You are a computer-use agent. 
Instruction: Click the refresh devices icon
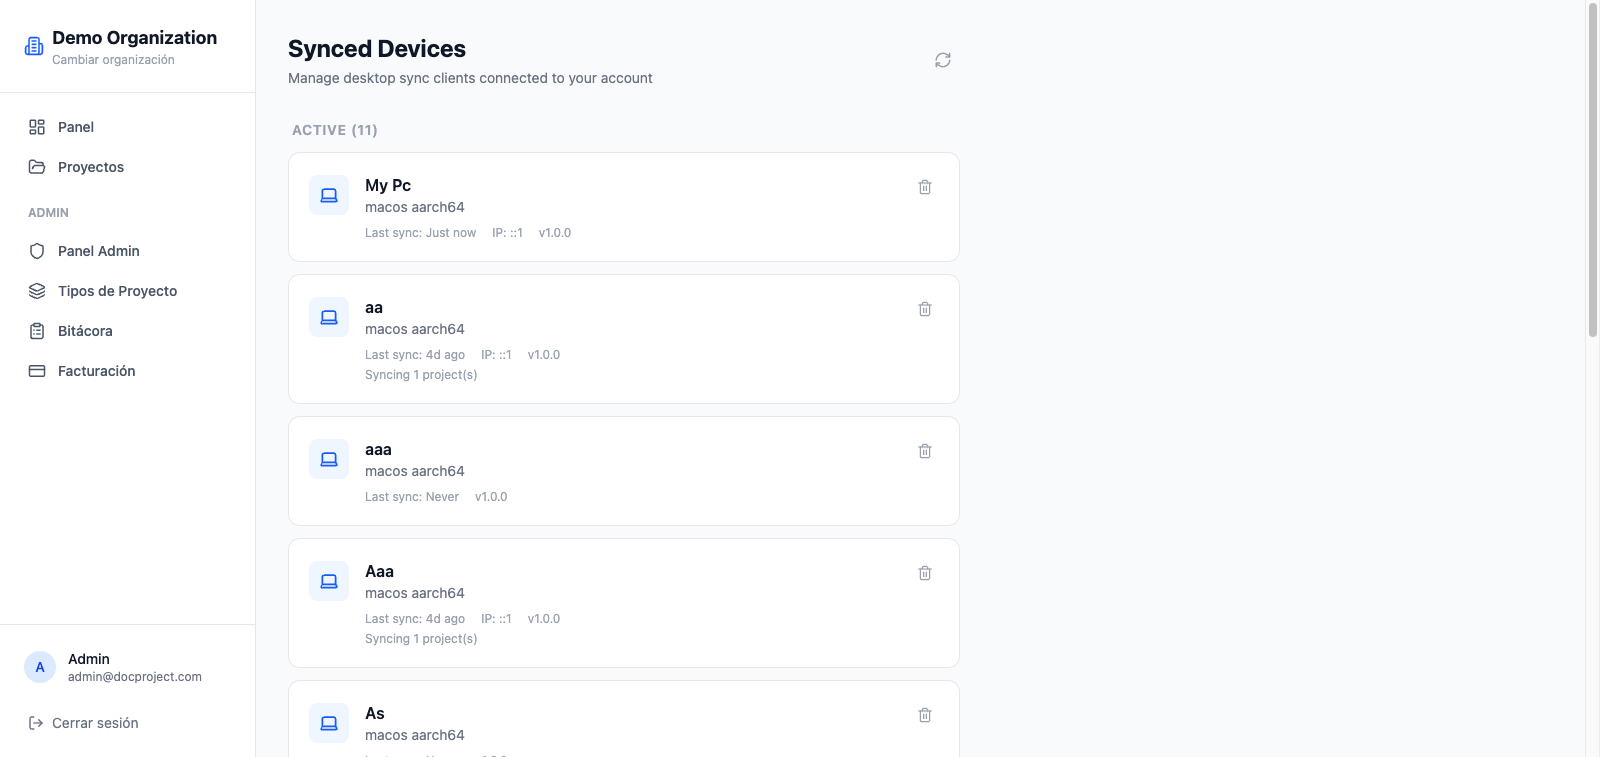tap(943, 60)
